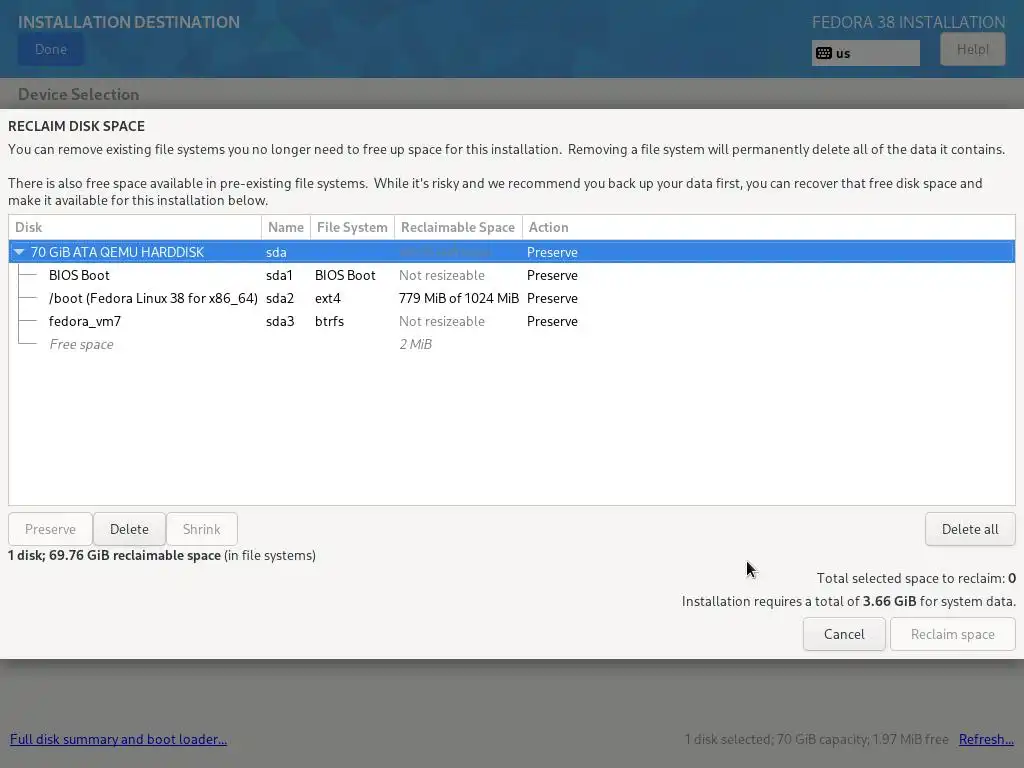Click the Delete all button

tap(970, 529)
